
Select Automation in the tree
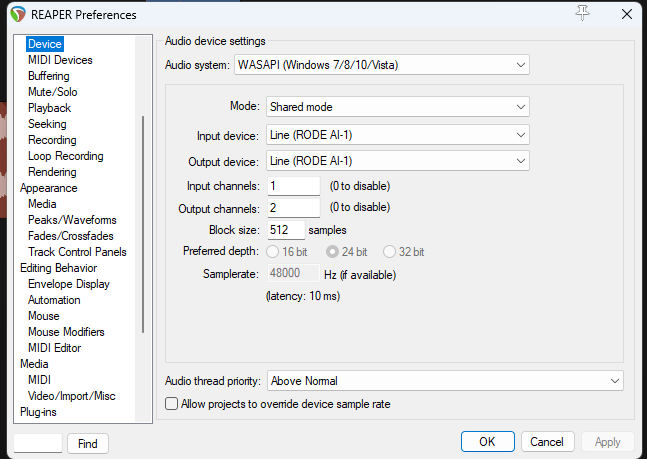click(x=54, y=300)
